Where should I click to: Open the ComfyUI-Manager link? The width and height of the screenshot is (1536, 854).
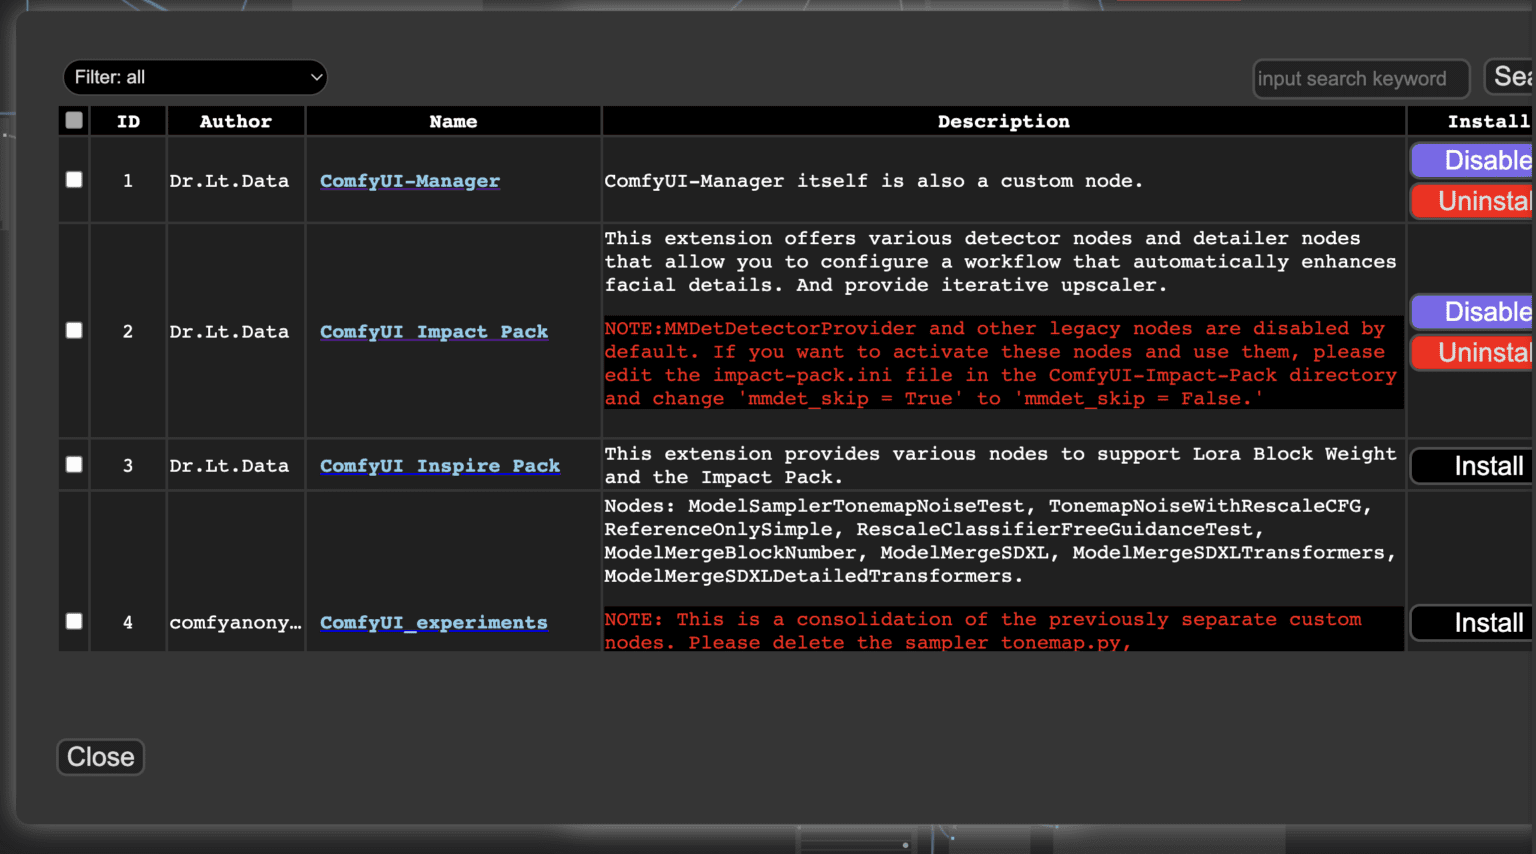[x=409, y=181]
